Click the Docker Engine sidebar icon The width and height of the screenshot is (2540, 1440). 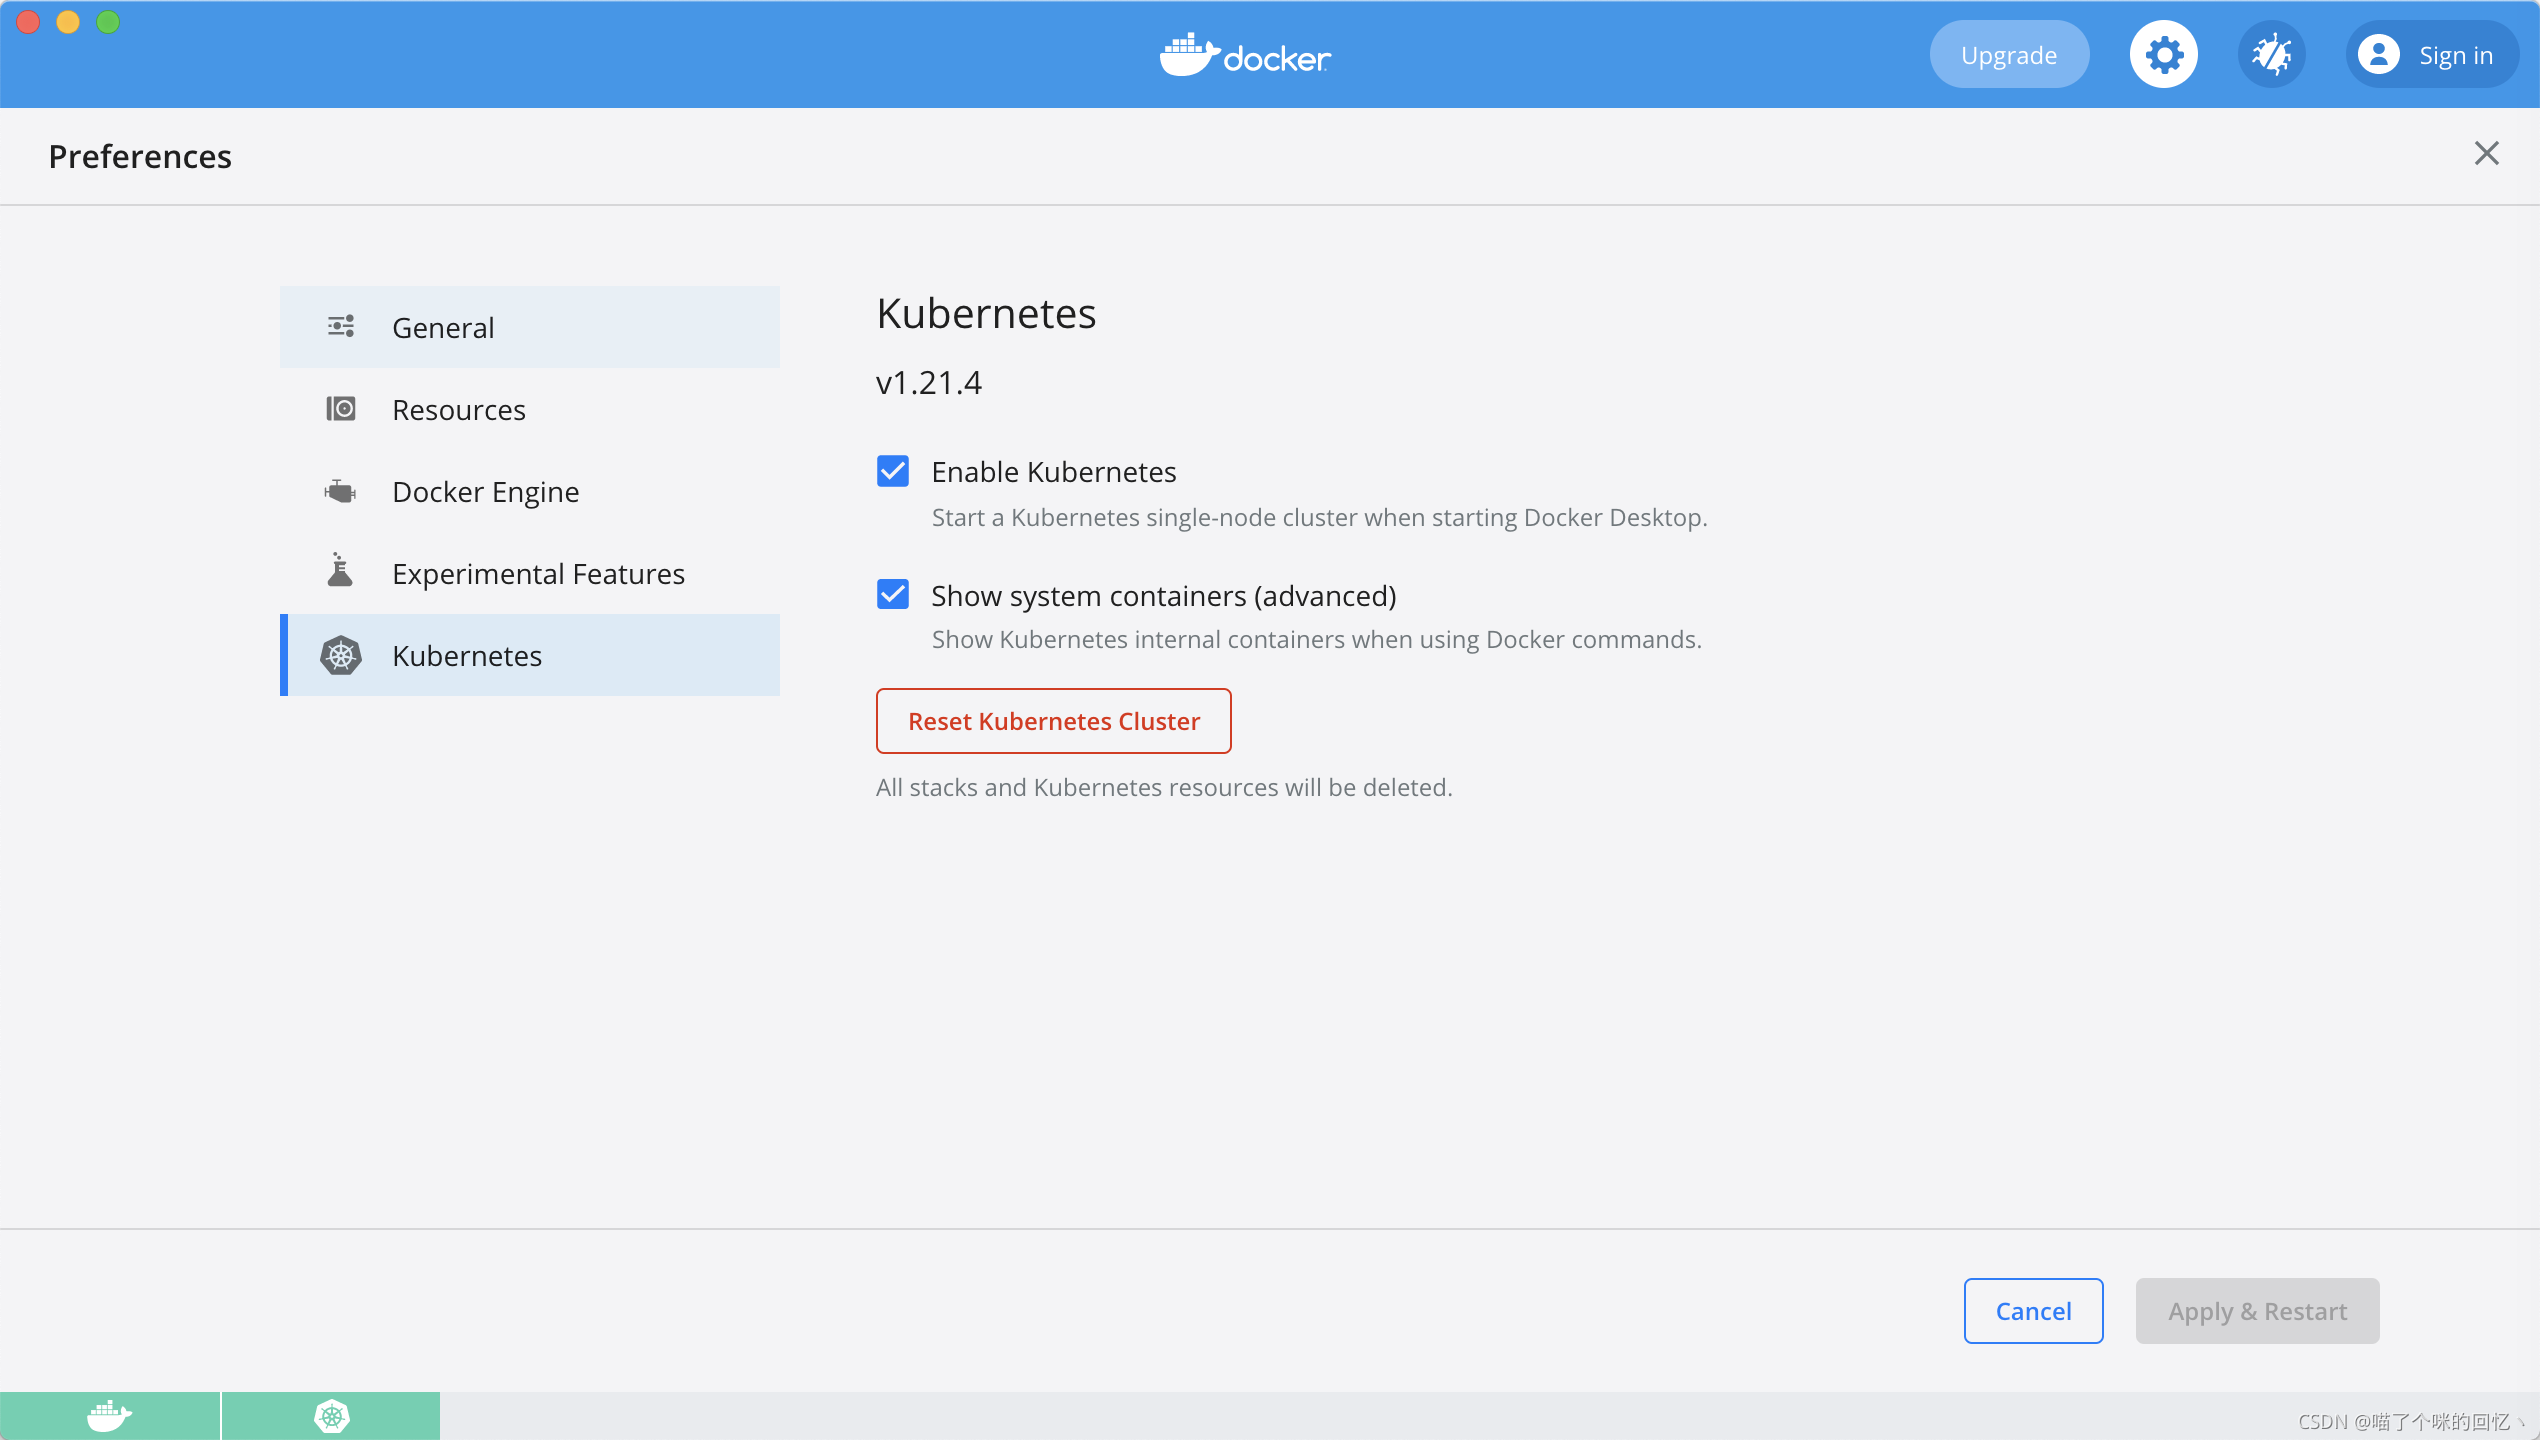[x=340, y=491]
